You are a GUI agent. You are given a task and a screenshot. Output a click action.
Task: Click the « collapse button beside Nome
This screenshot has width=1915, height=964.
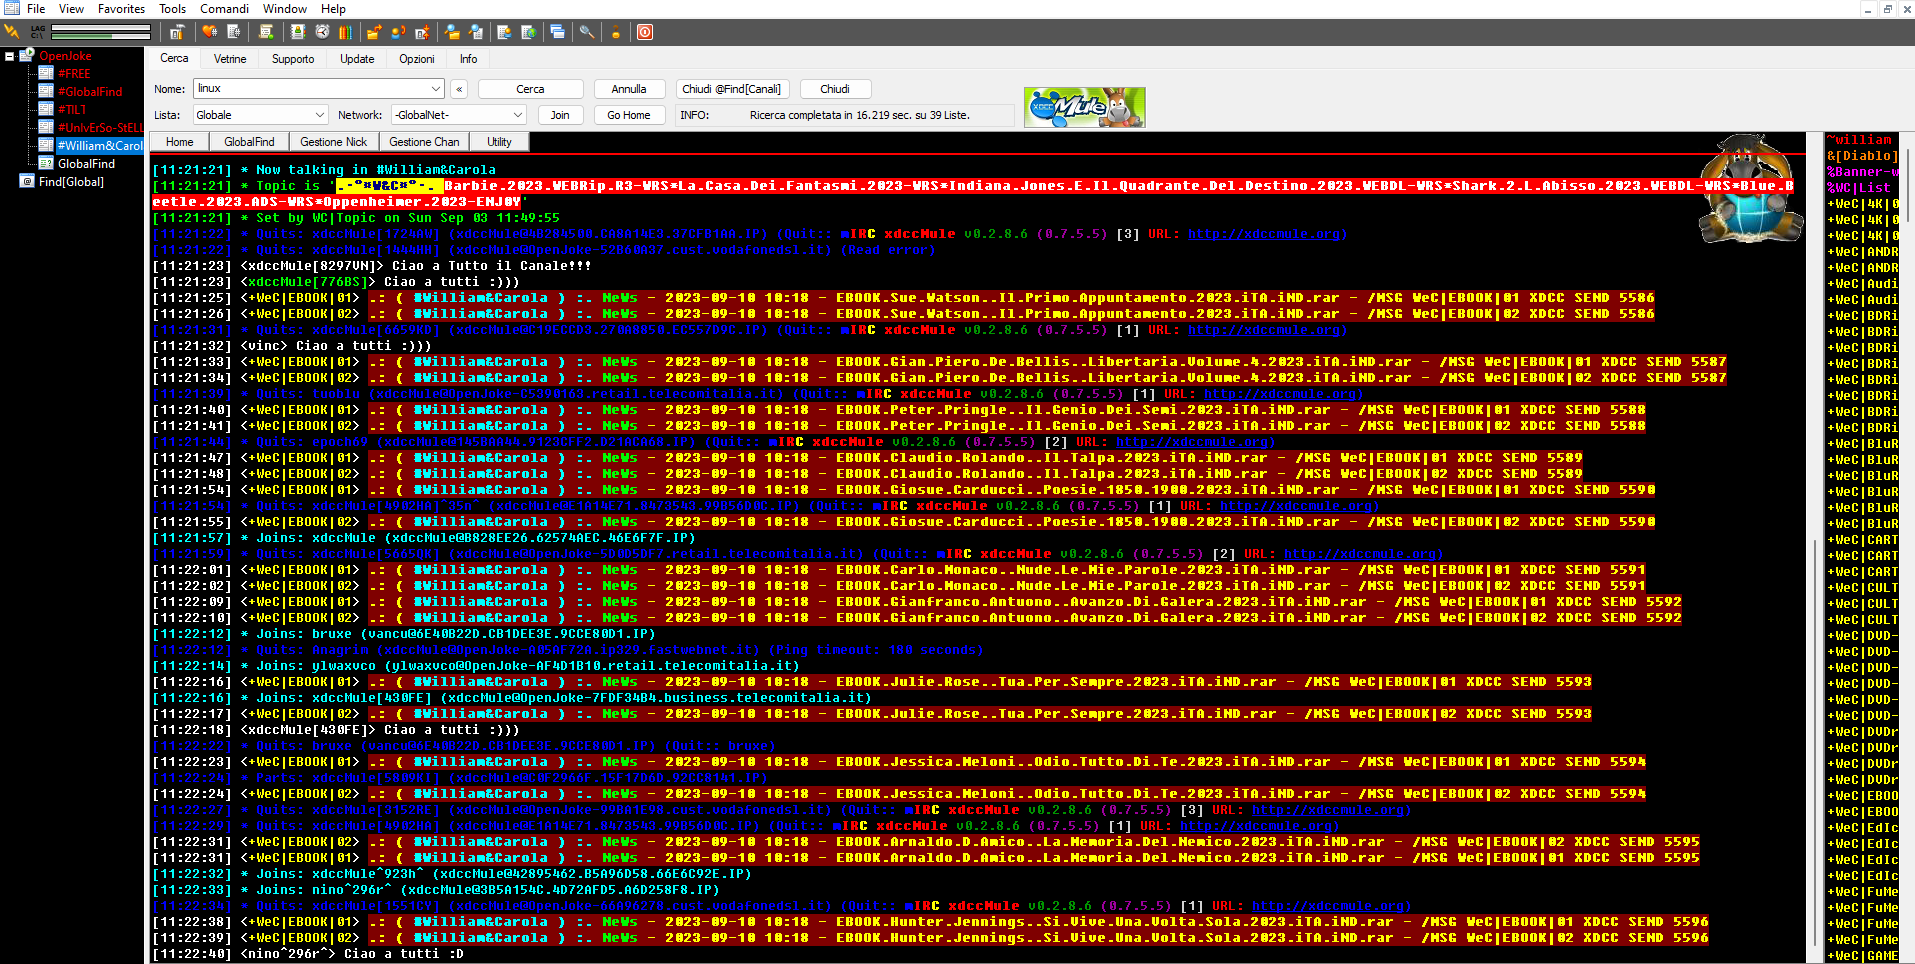coord(459,89)
